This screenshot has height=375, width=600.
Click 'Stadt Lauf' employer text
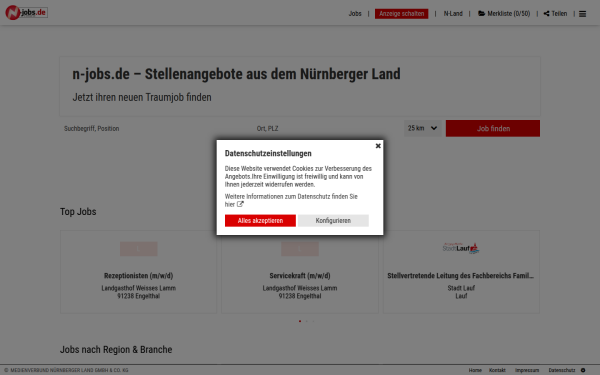tap(461, 288)
